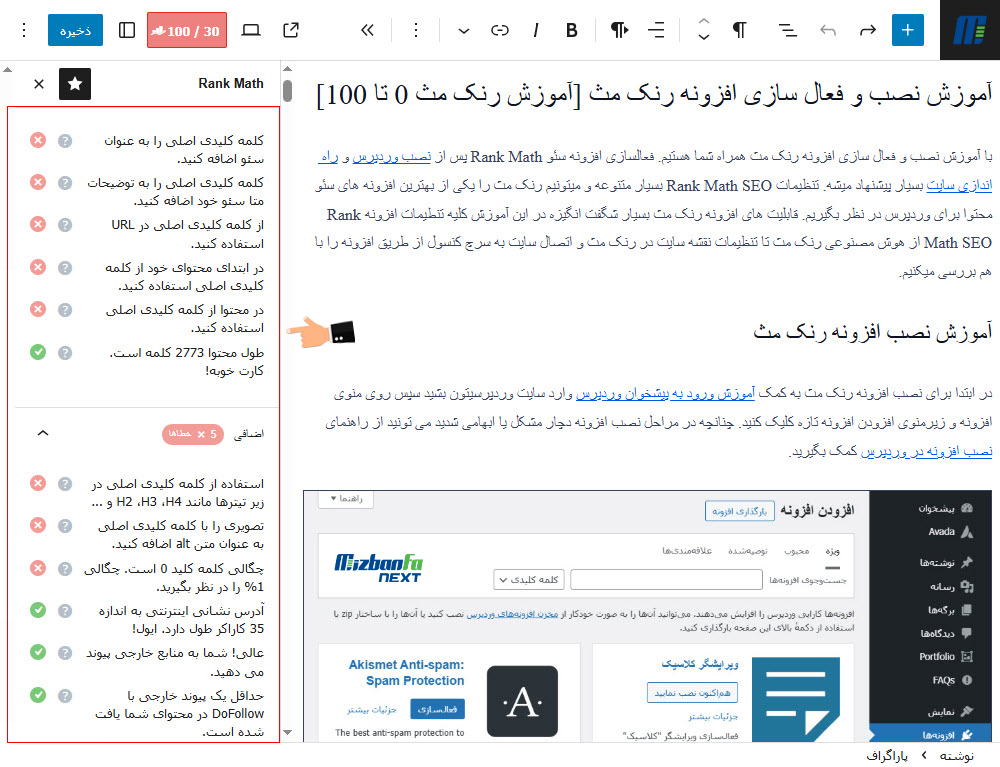Toggle the settings sidebar panel icon

[x=127, y=30]
